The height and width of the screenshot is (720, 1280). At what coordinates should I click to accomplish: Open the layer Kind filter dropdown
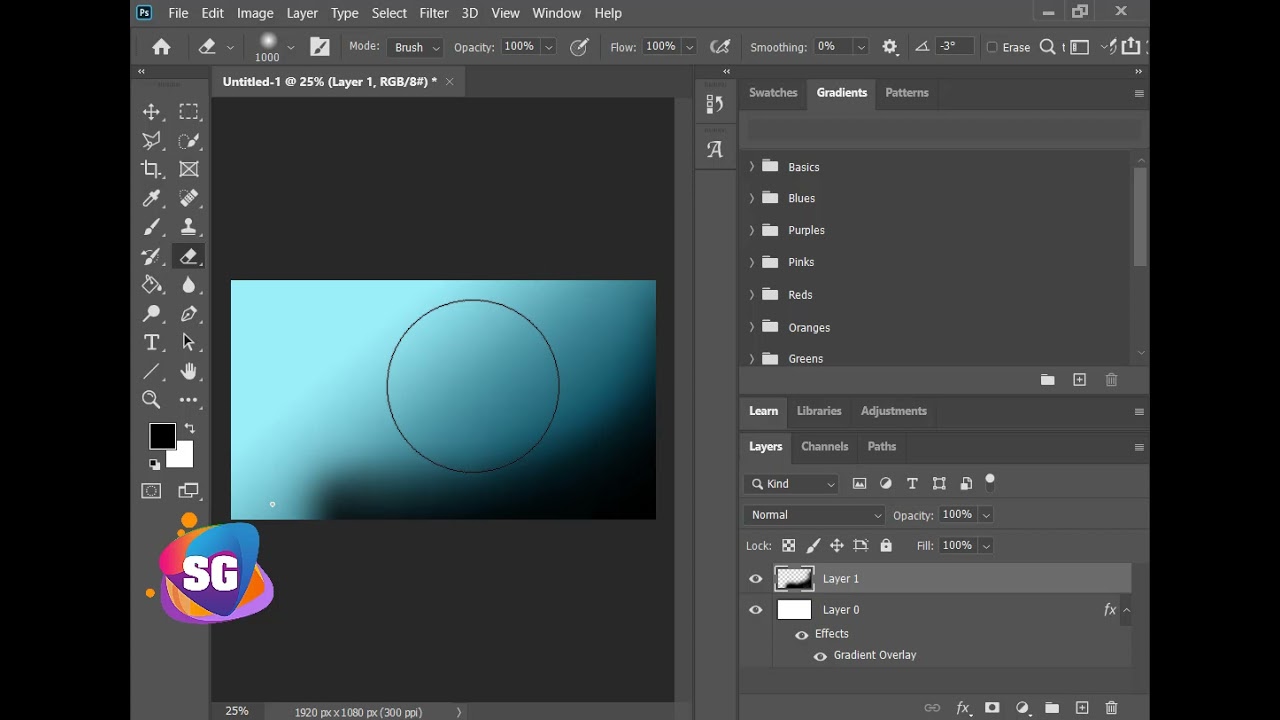[792, 484]
